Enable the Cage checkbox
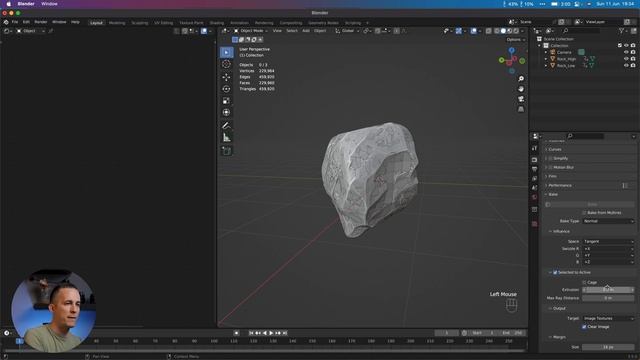 click(584, 282)
